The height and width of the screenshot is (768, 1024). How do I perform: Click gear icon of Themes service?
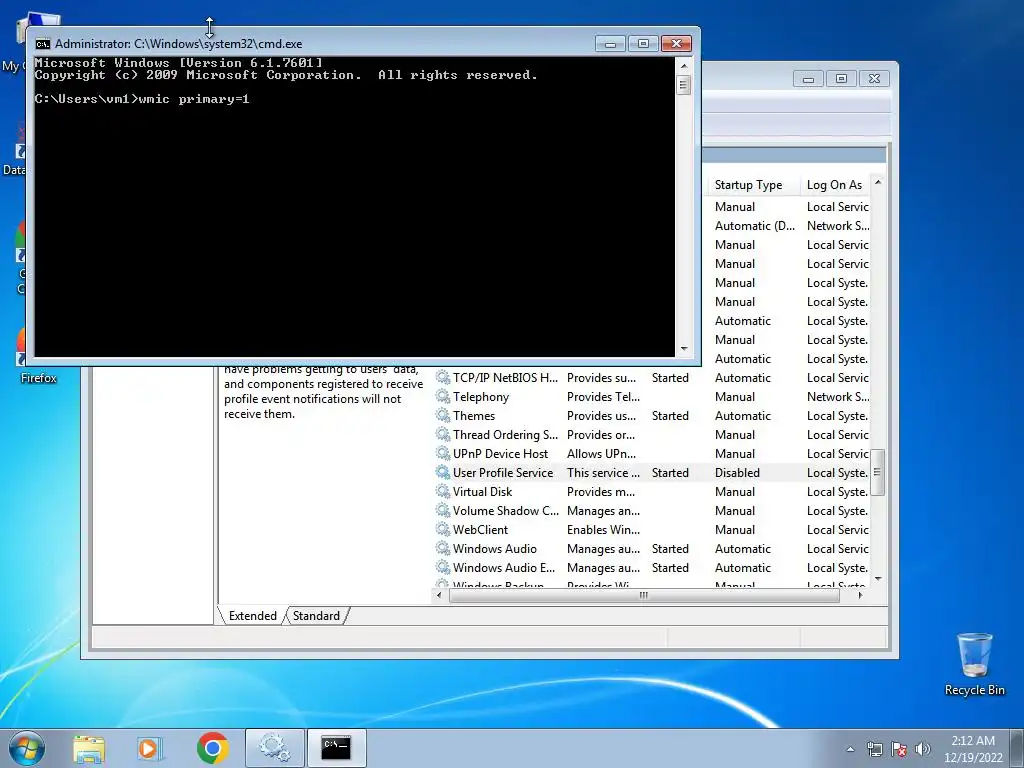(x=443, y=415)
